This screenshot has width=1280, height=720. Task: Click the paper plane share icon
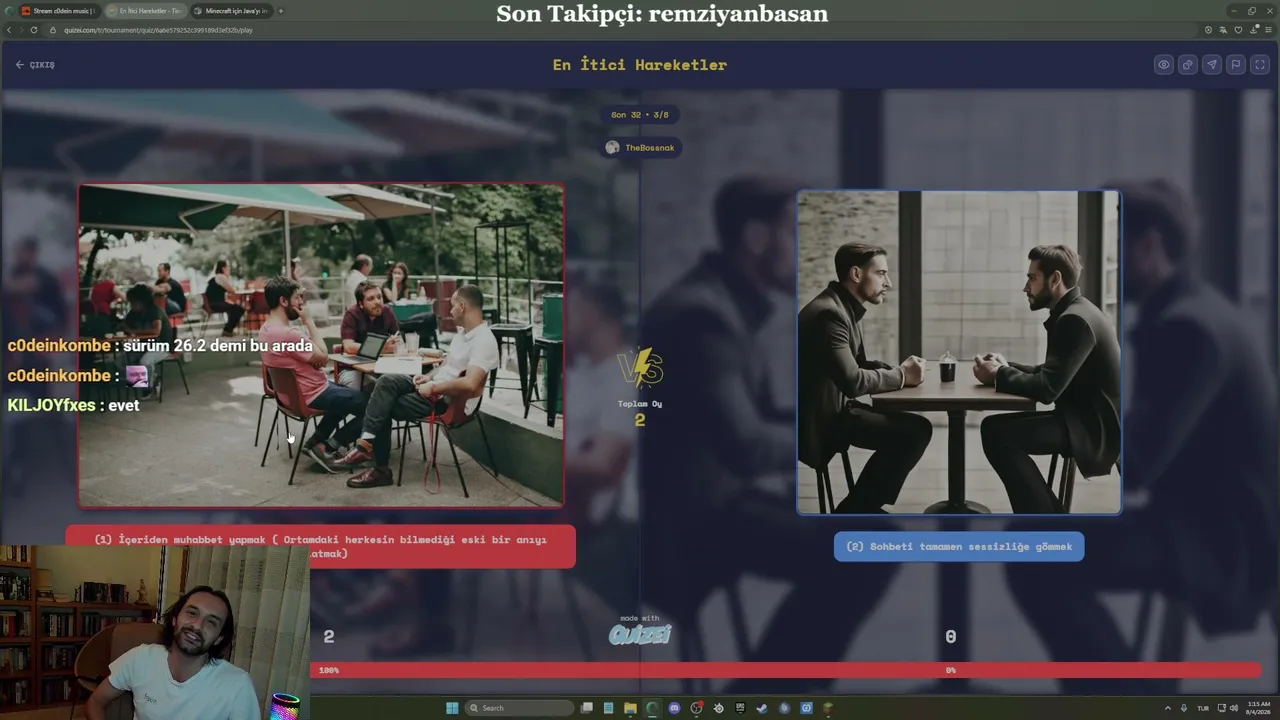click(1212, 65)
